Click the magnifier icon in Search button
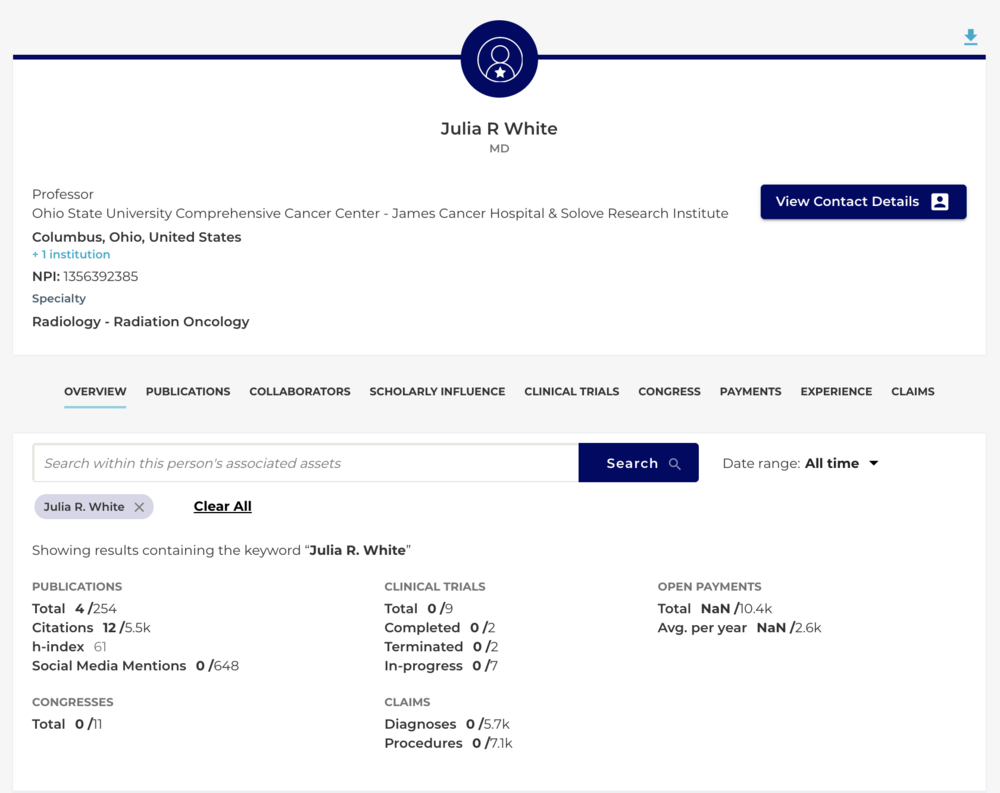Screen dimensions: 1000x793 click(675, 464)
